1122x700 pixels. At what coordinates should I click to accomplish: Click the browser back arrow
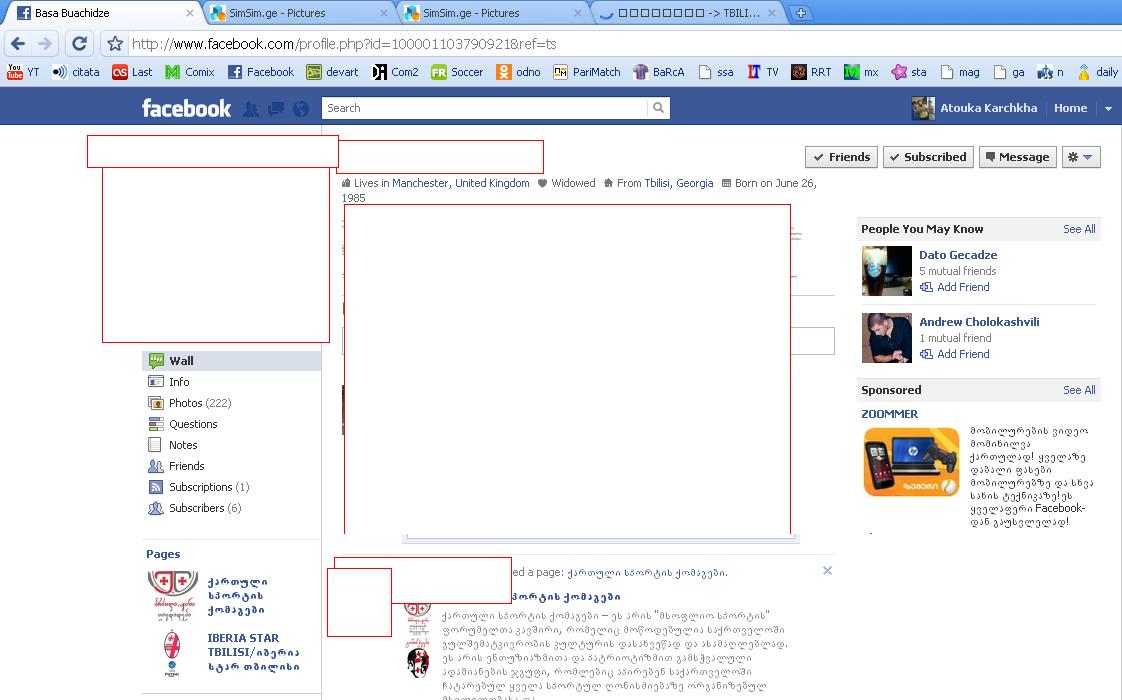[x=18, y=44]
